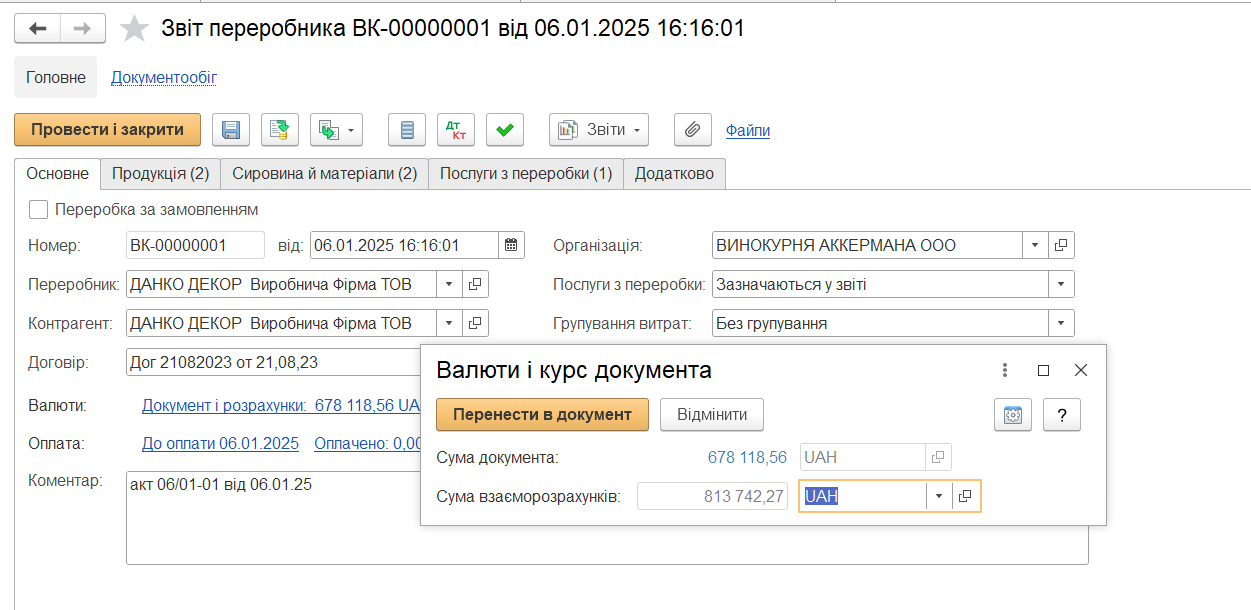The image size is (1251, 610).
Task: Click the document date field
Action: 404,245
